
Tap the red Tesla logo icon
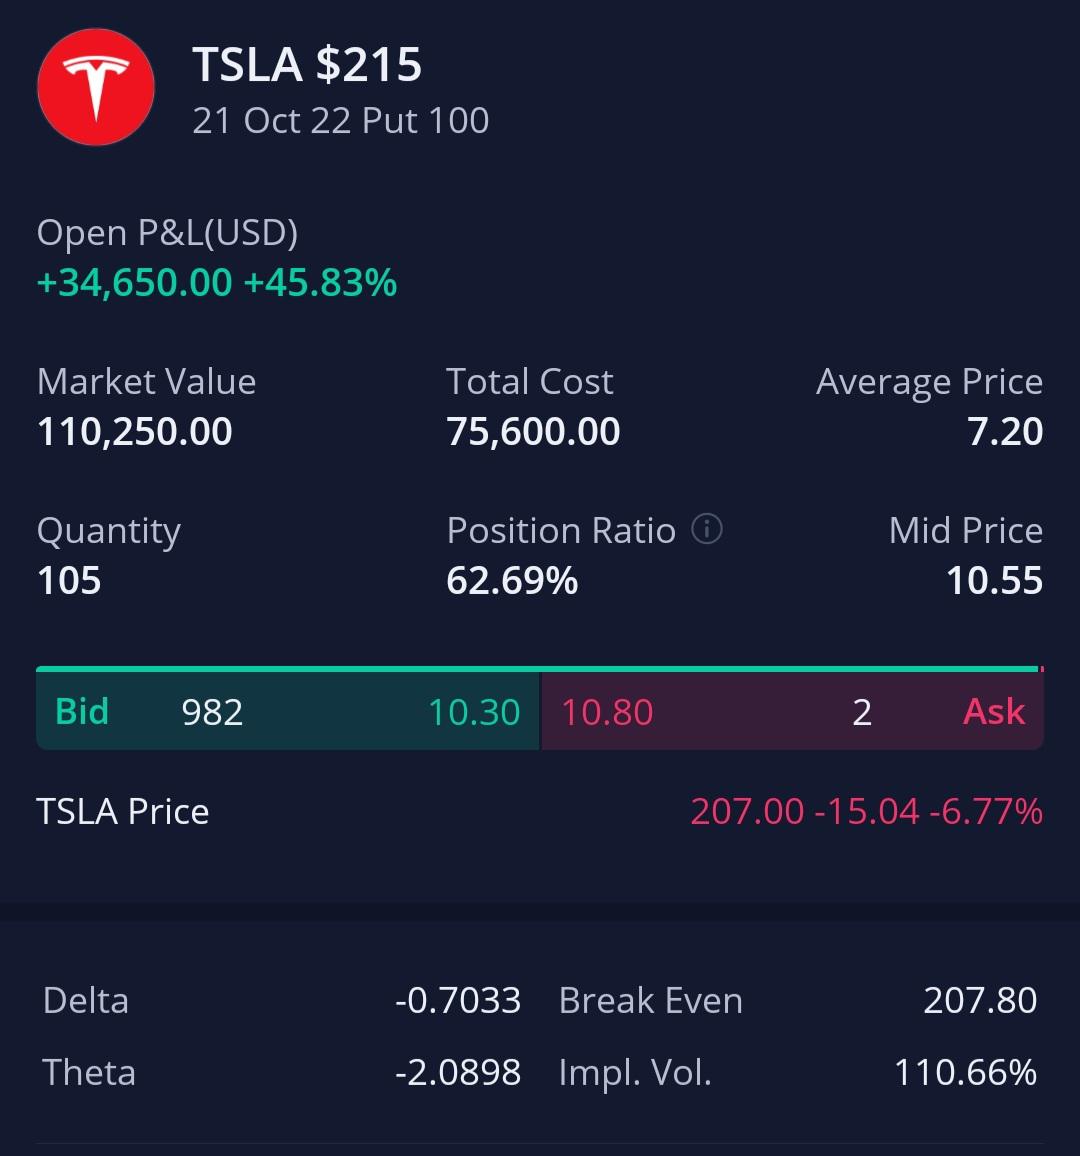[96, 87]
